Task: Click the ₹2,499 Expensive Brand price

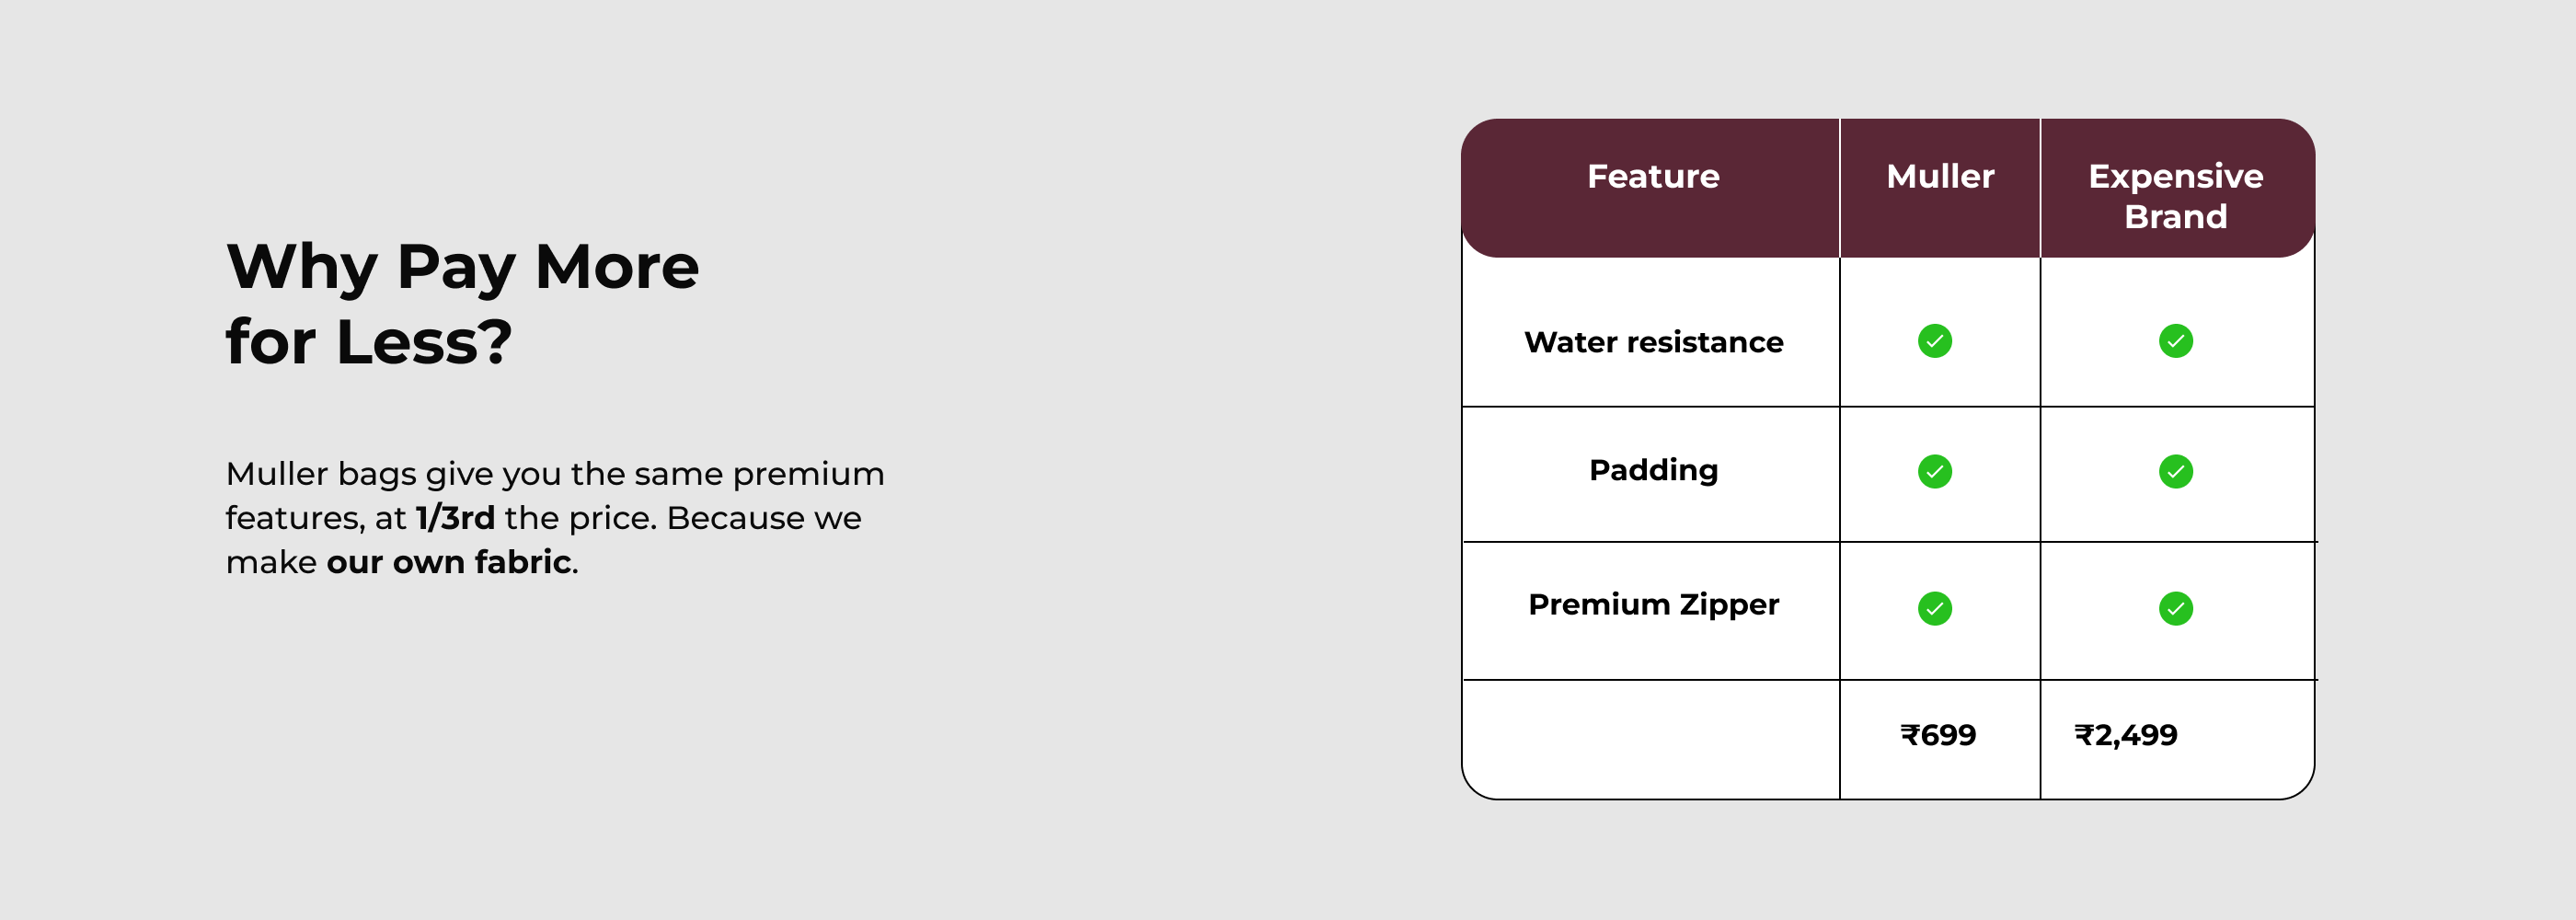Action: 2125,736
